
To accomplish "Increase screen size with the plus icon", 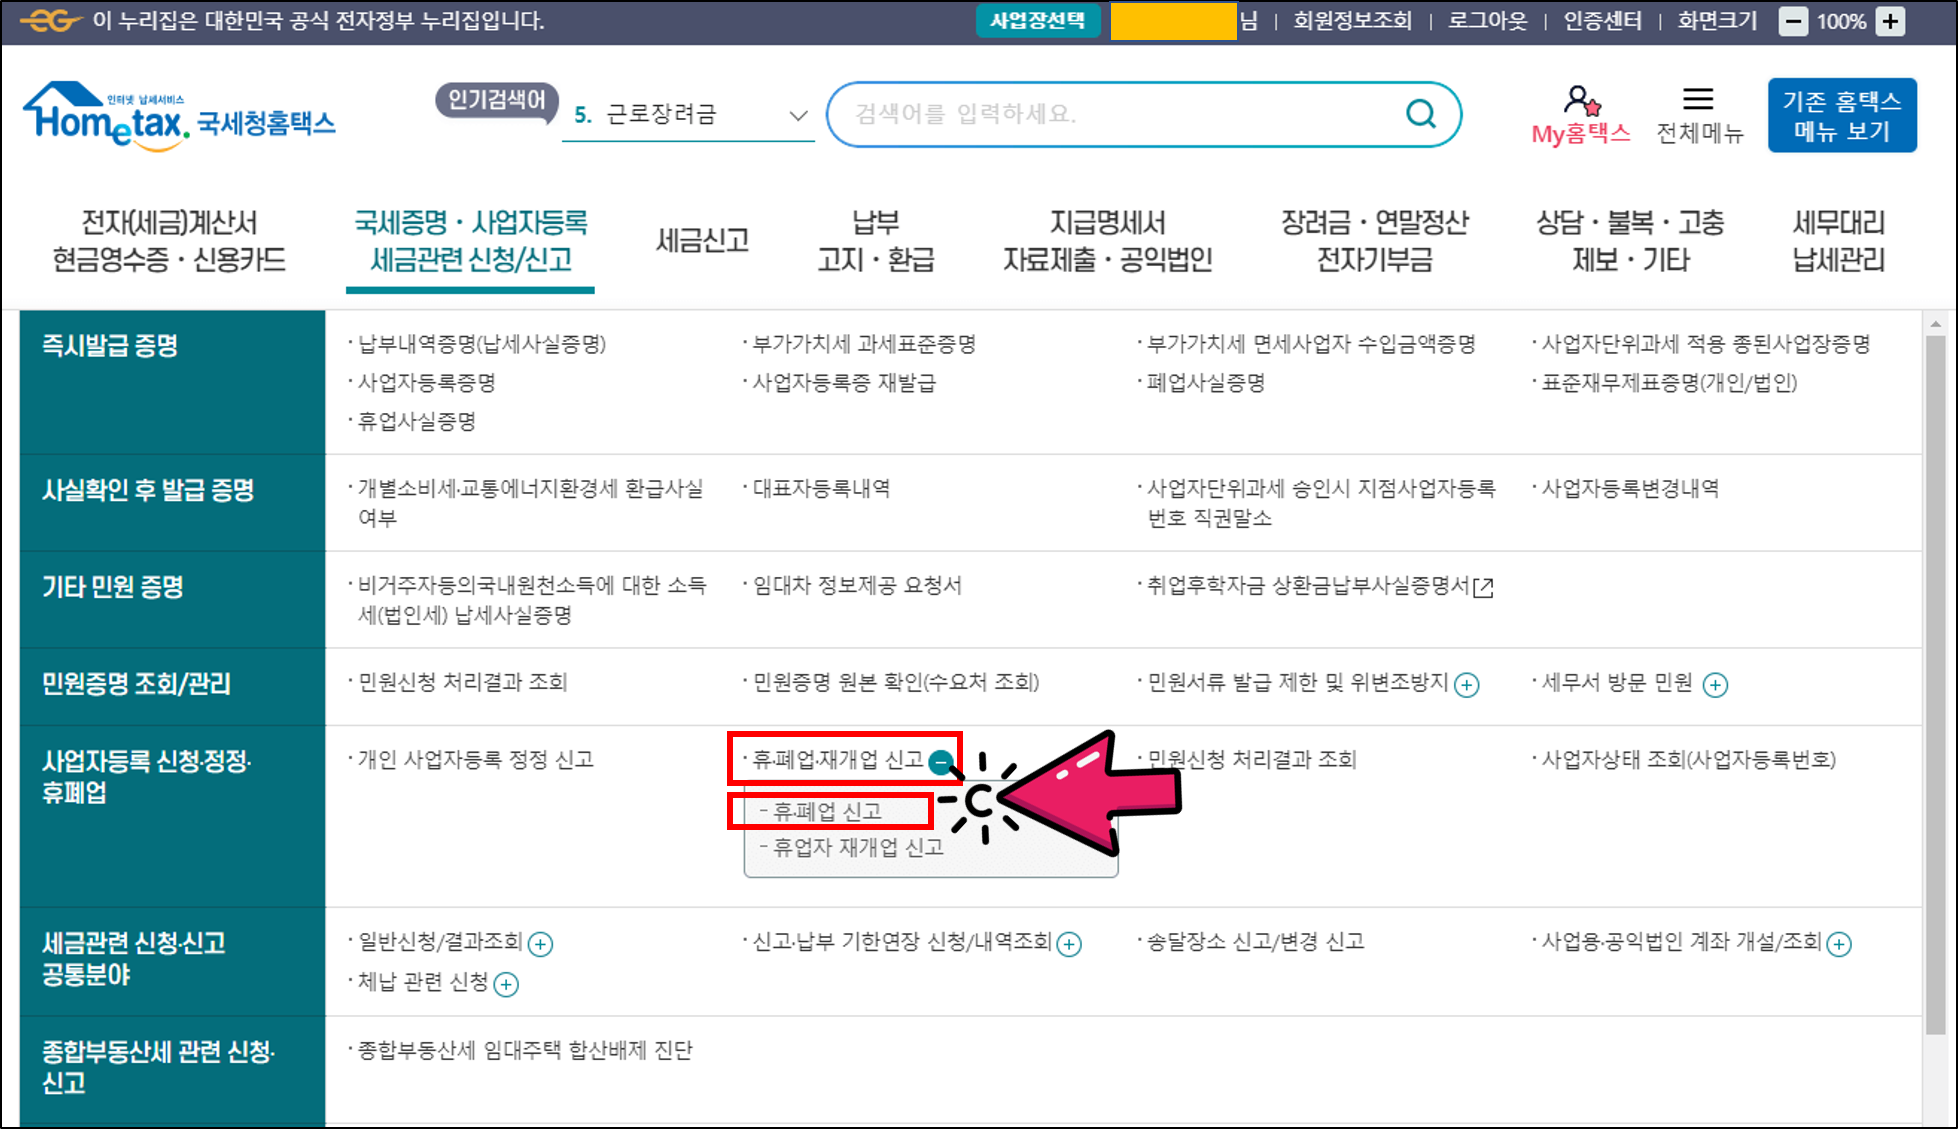I will pos(1890,20).
